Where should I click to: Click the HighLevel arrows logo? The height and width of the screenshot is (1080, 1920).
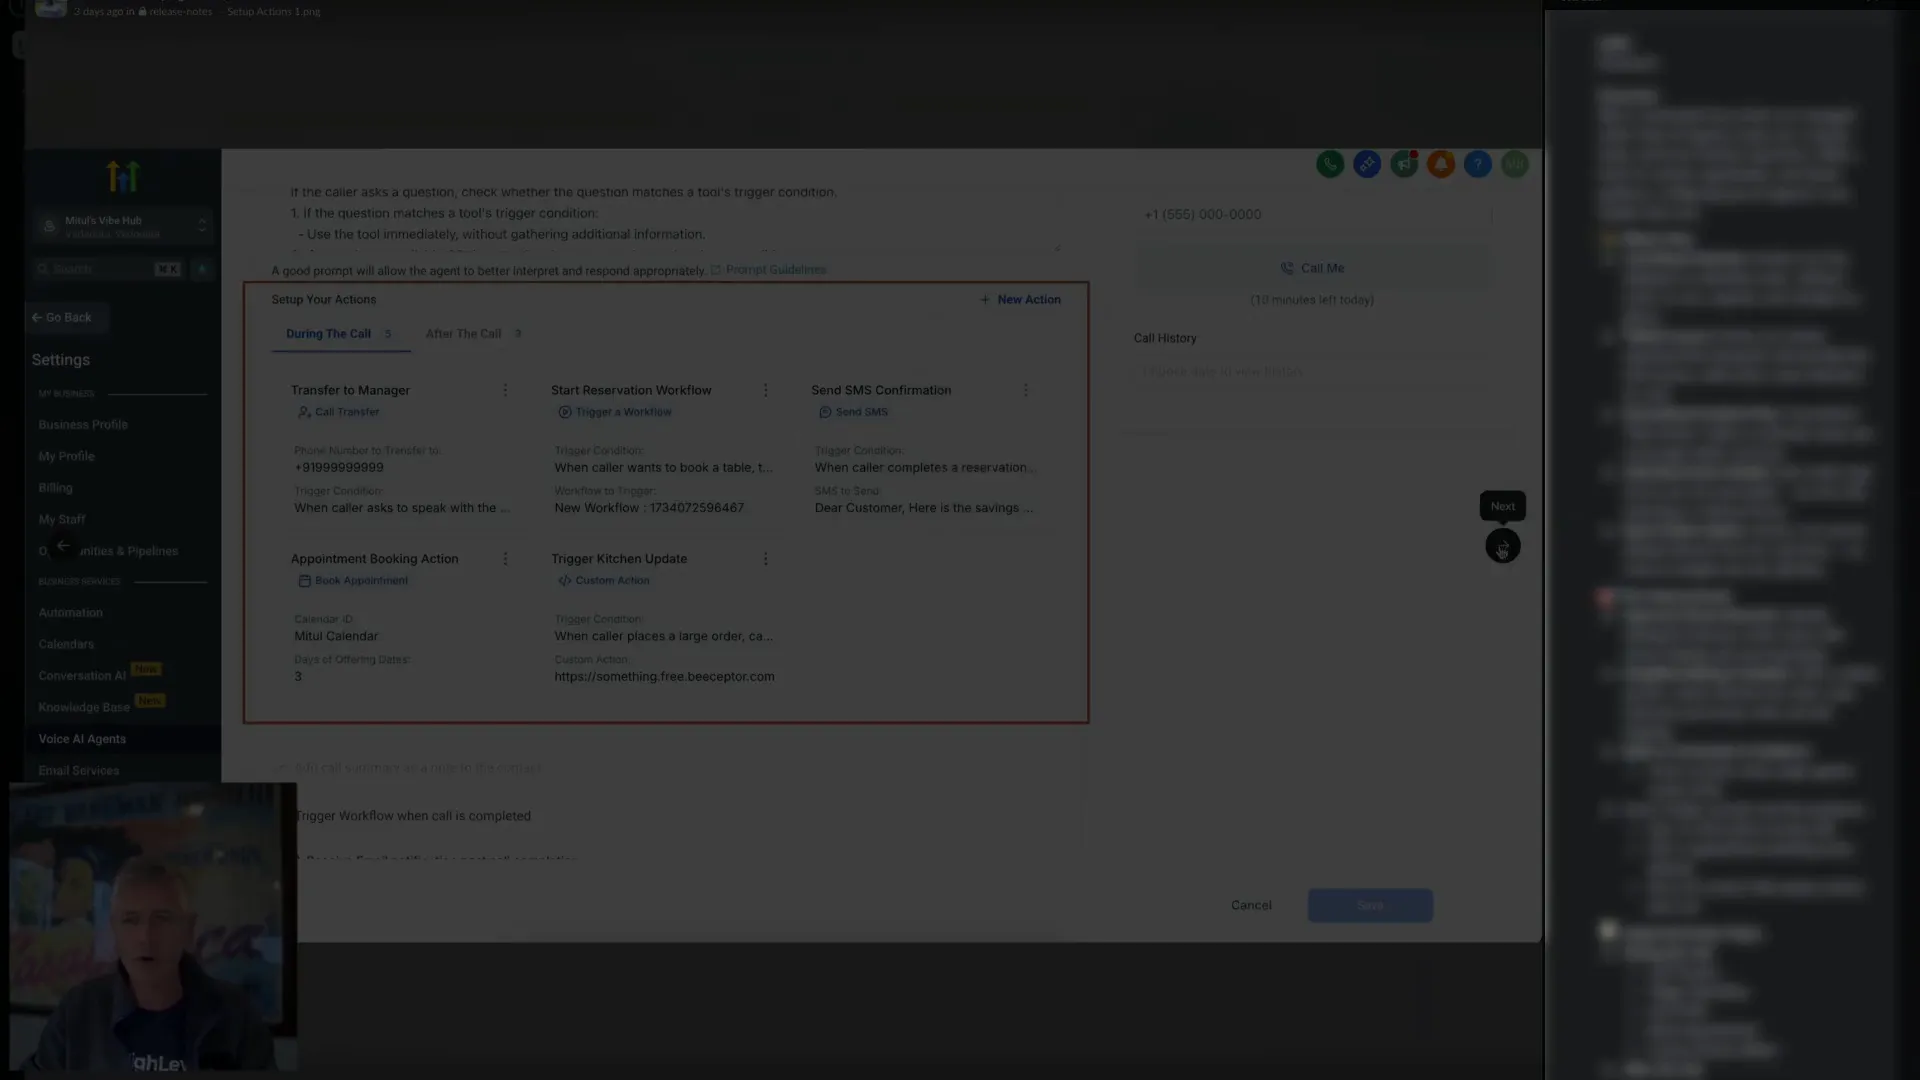click(122, 177)
